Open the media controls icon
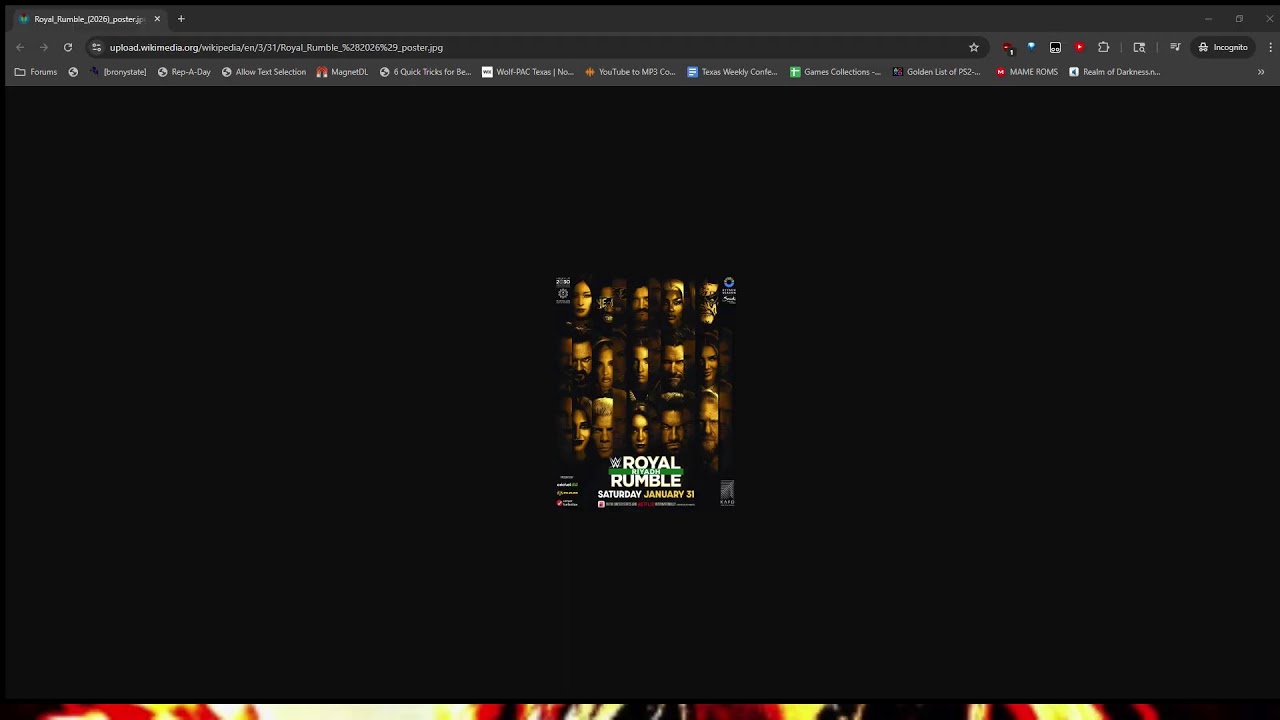Image resolution: width=1280 pixels, height=720 pixels. point(1175,47)
